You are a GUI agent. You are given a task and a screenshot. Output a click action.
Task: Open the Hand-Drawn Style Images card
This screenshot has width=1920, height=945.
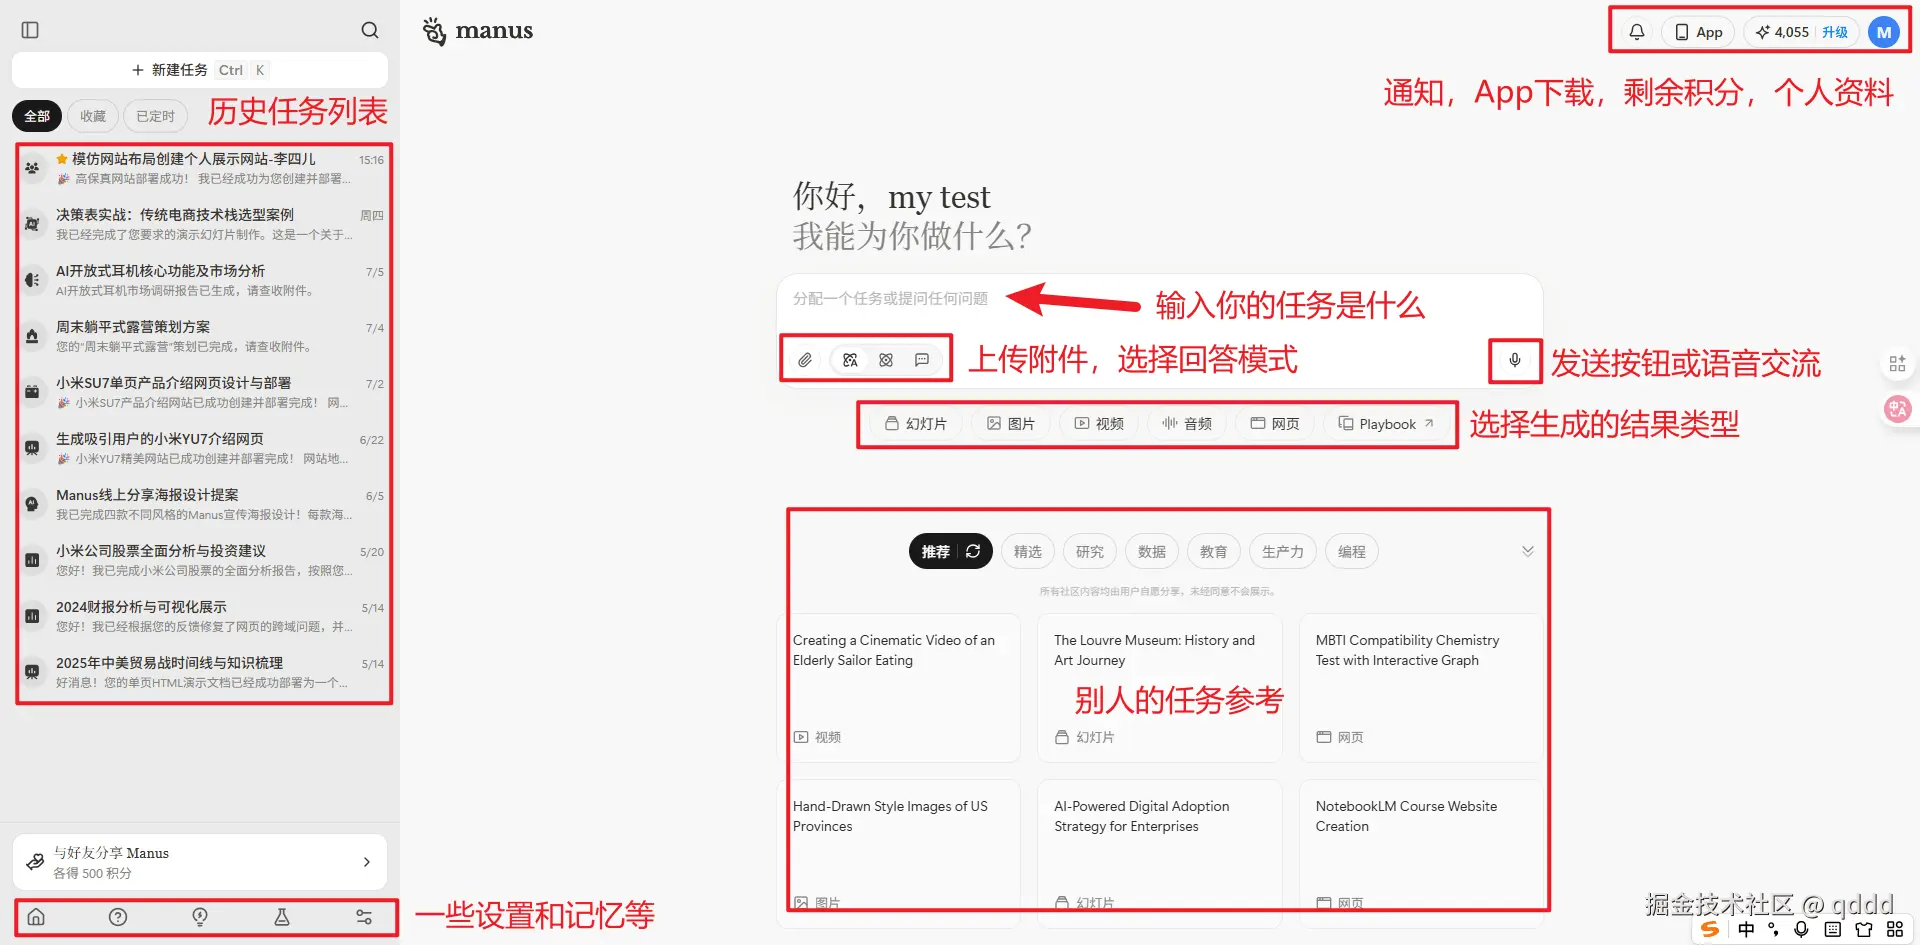[898, 853]
